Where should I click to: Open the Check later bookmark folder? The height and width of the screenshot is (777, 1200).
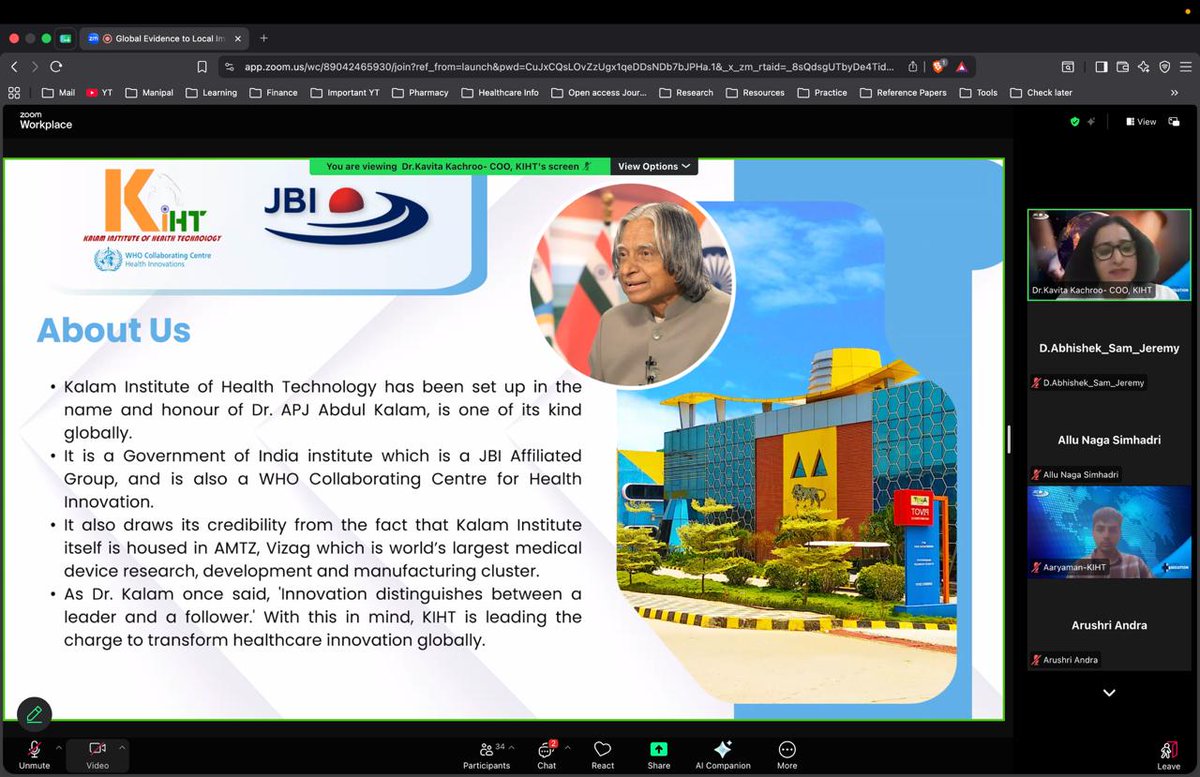click(x=1041, y=92)
